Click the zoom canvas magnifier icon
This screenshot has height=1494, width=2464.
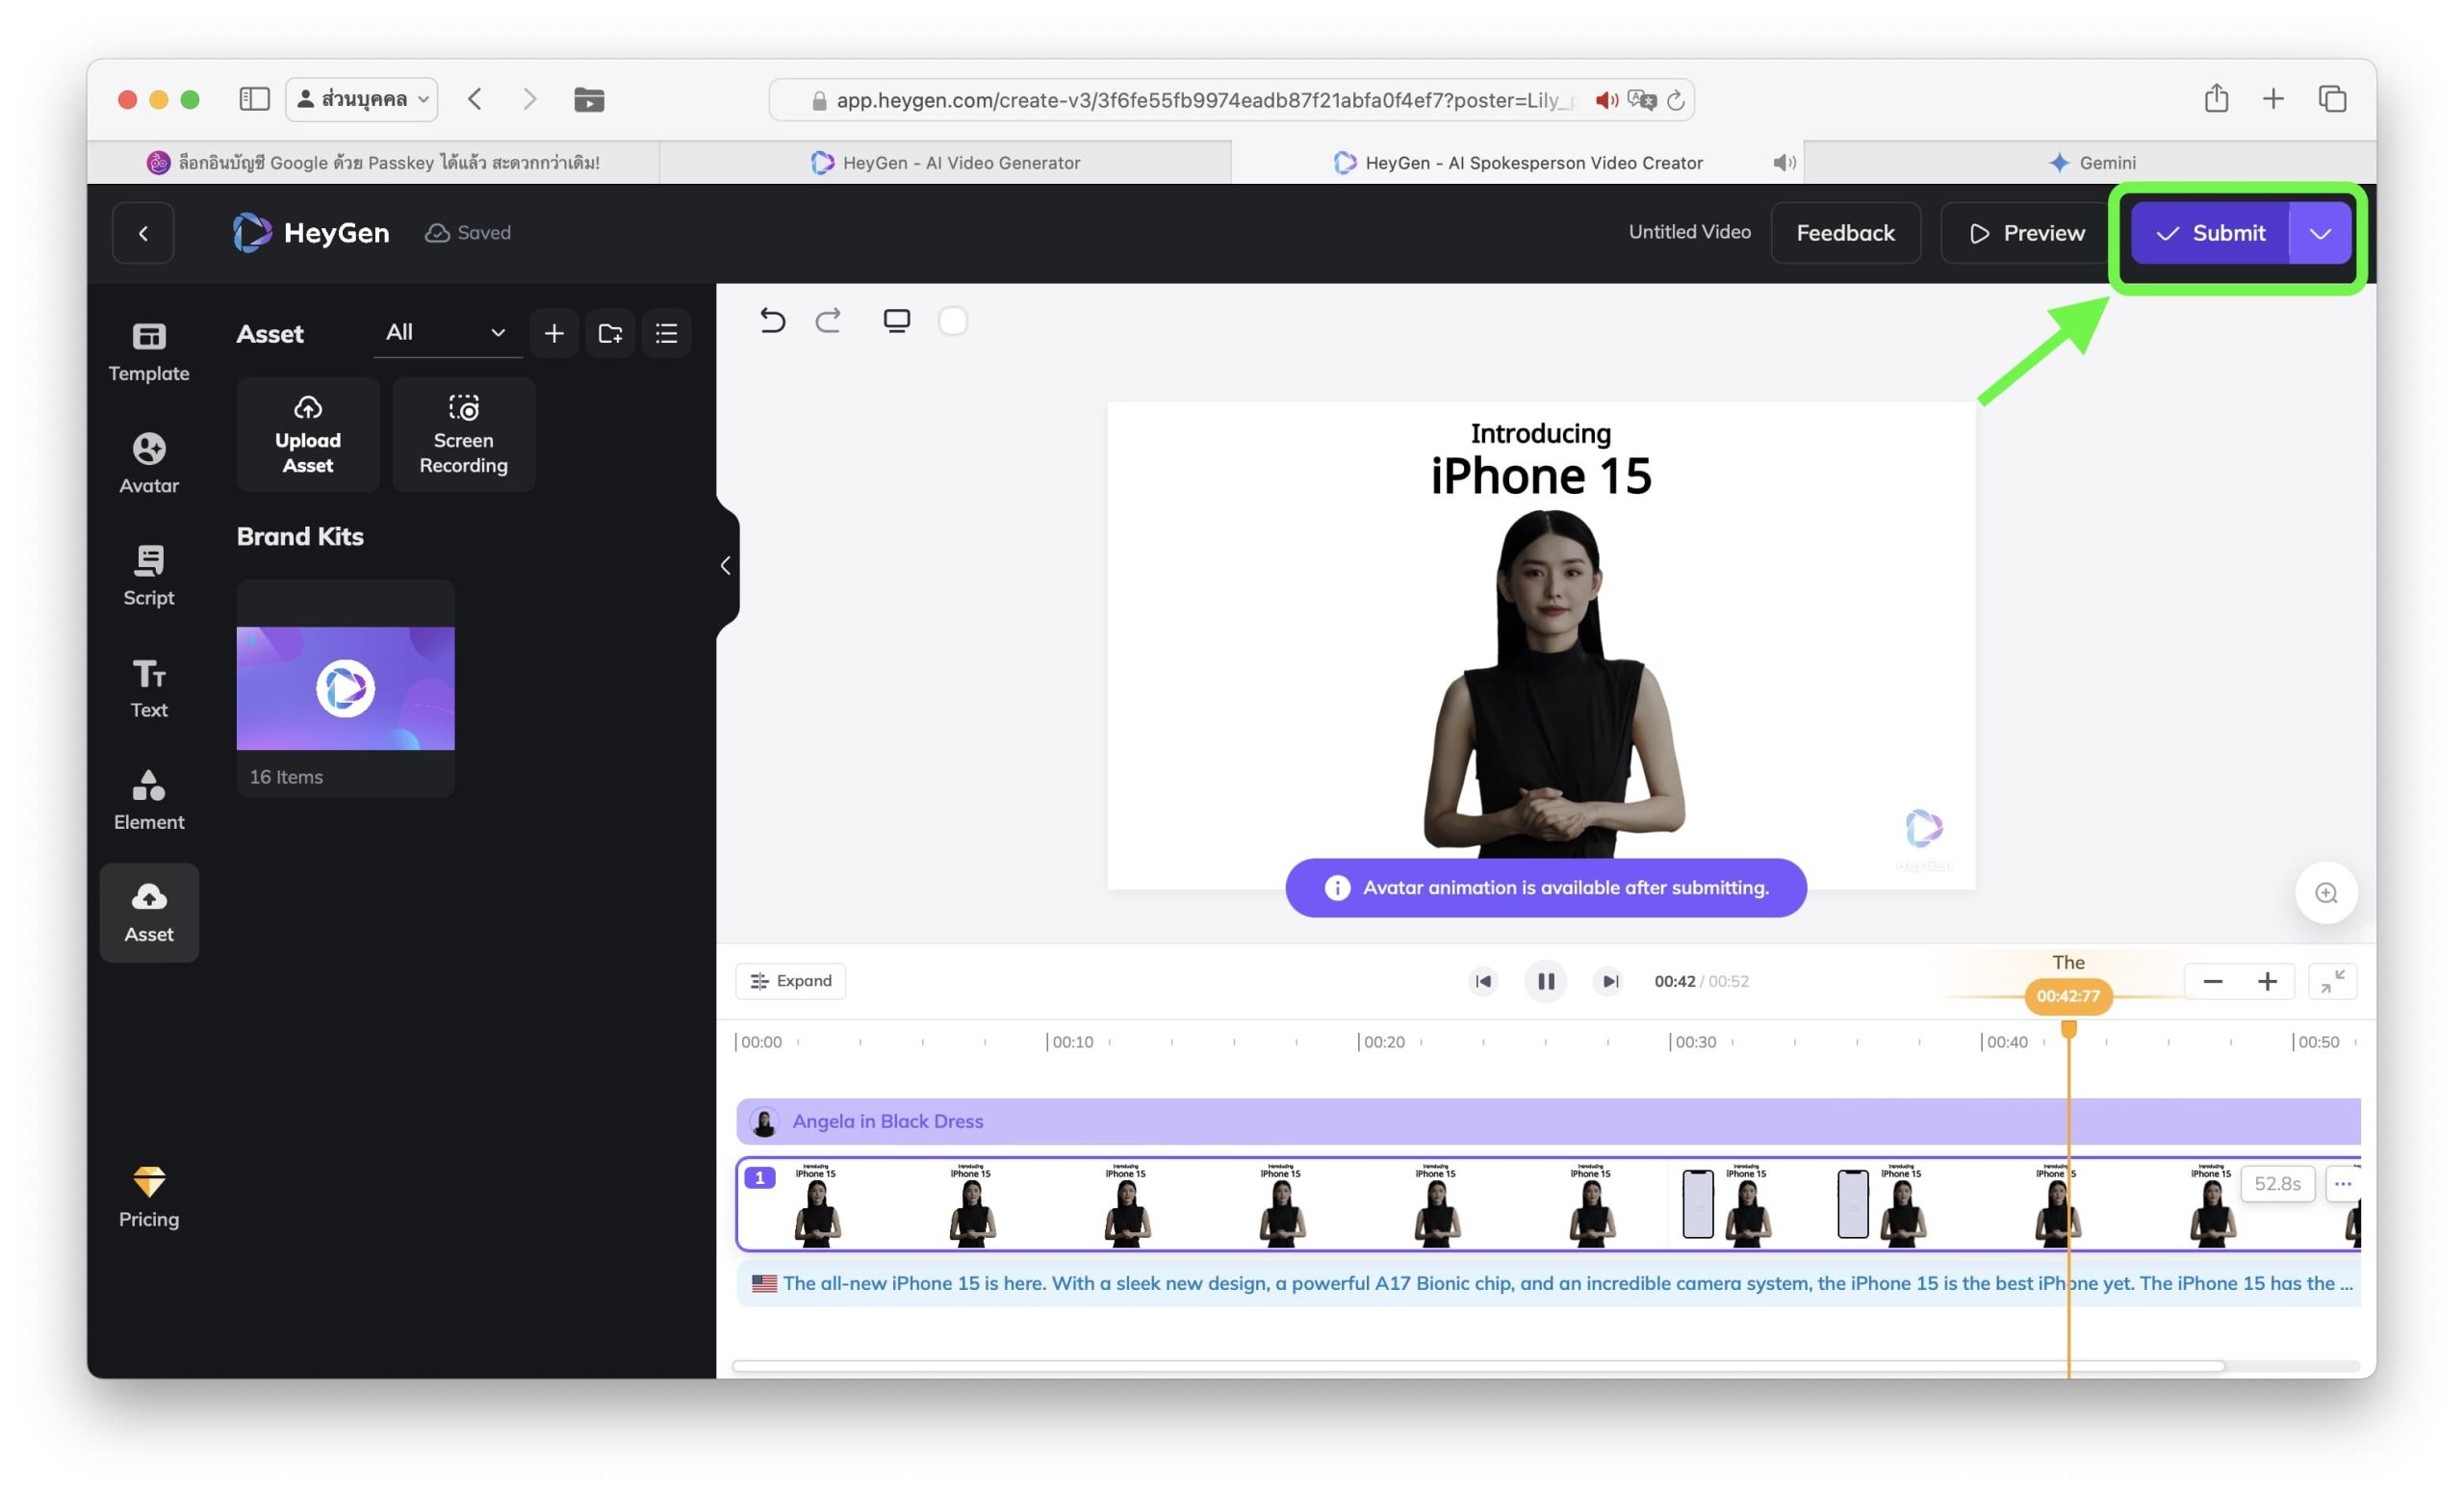2326,893
